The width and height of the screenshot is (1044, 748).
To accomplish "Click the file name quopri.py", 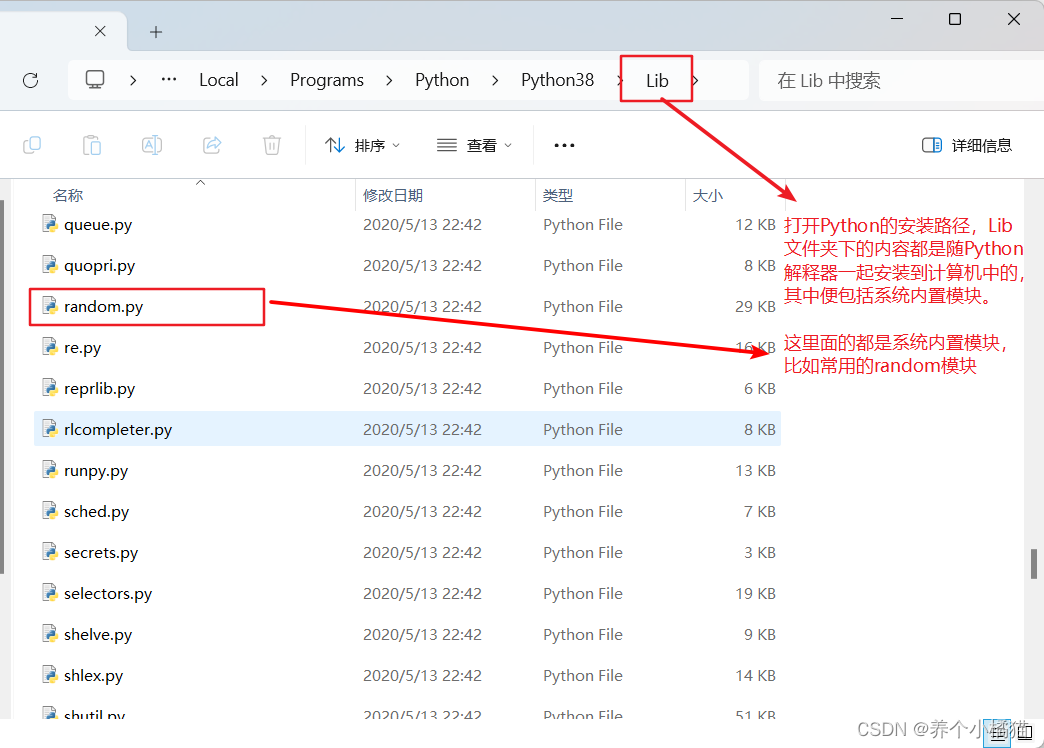I will [x=99, y=266].
